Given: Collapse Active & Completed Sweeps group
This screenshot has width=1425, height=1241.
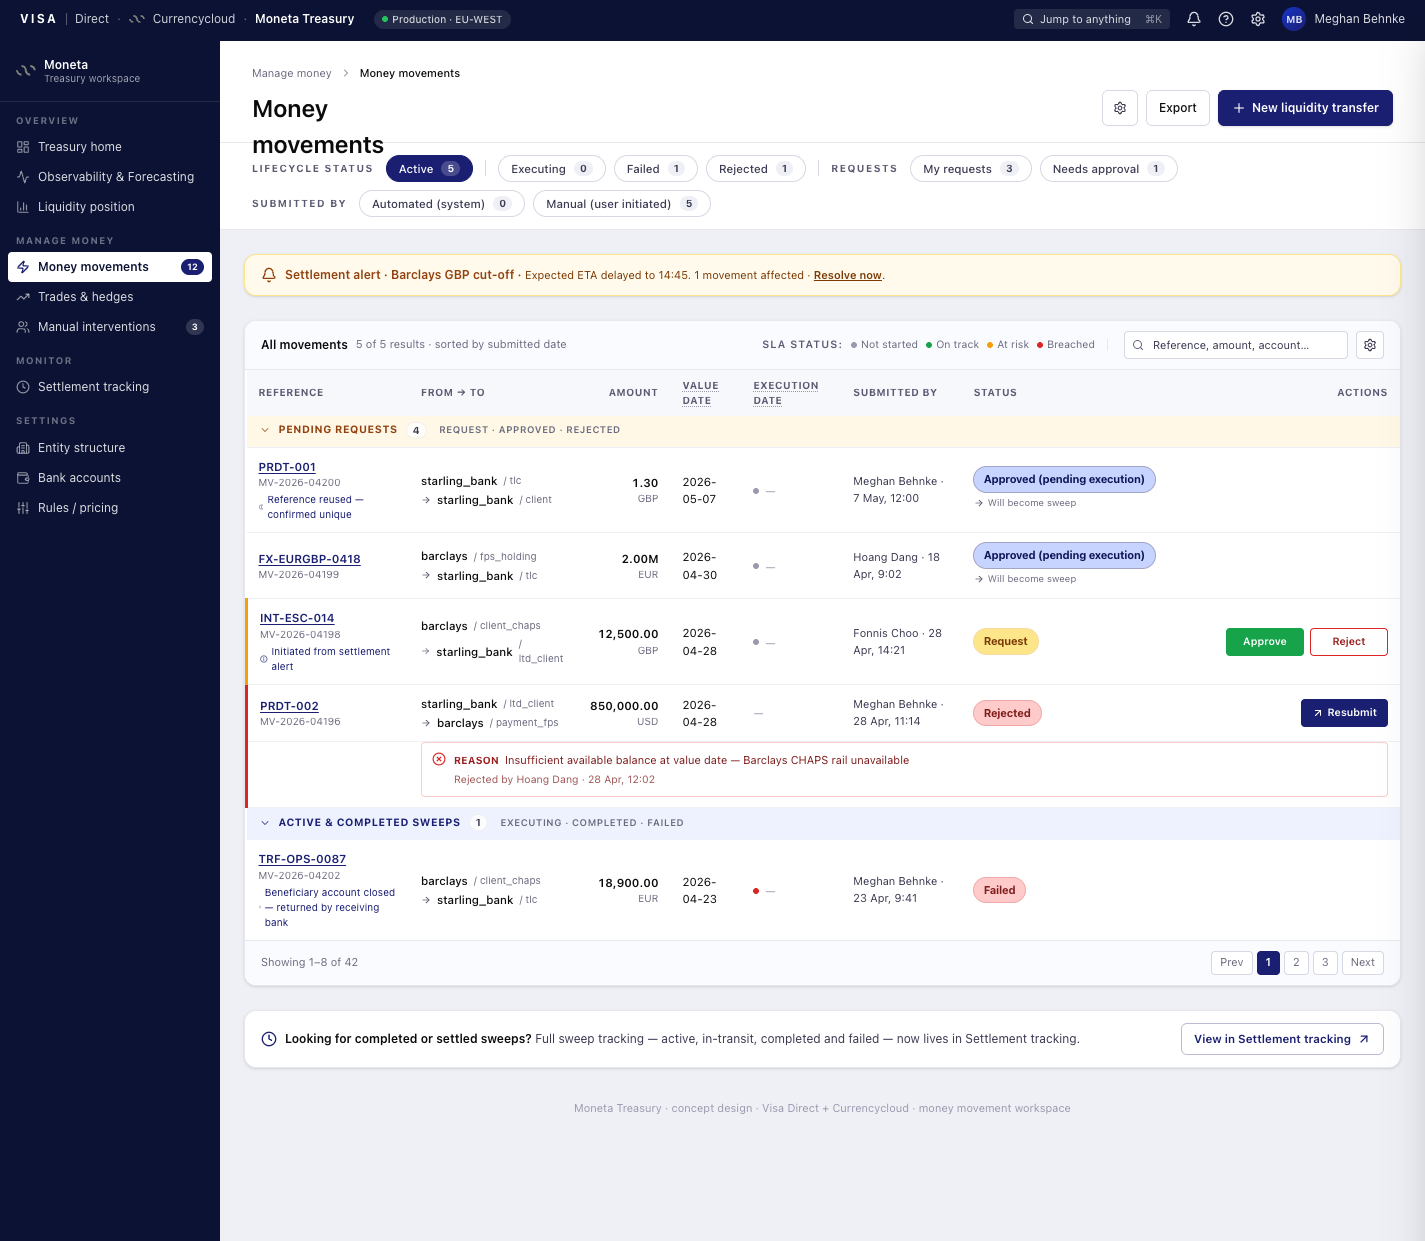Looking at the screenshot, I should pos(265,823).
